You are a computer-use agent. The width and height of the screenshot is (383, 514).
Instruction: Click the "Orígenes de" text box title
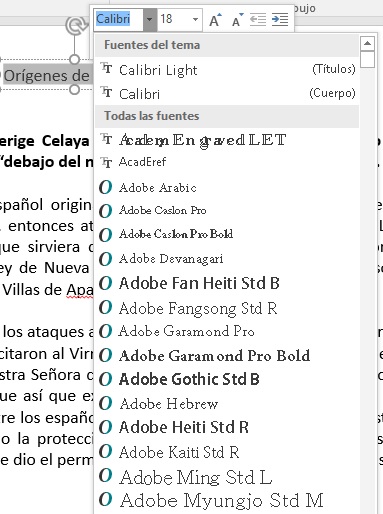47,76
